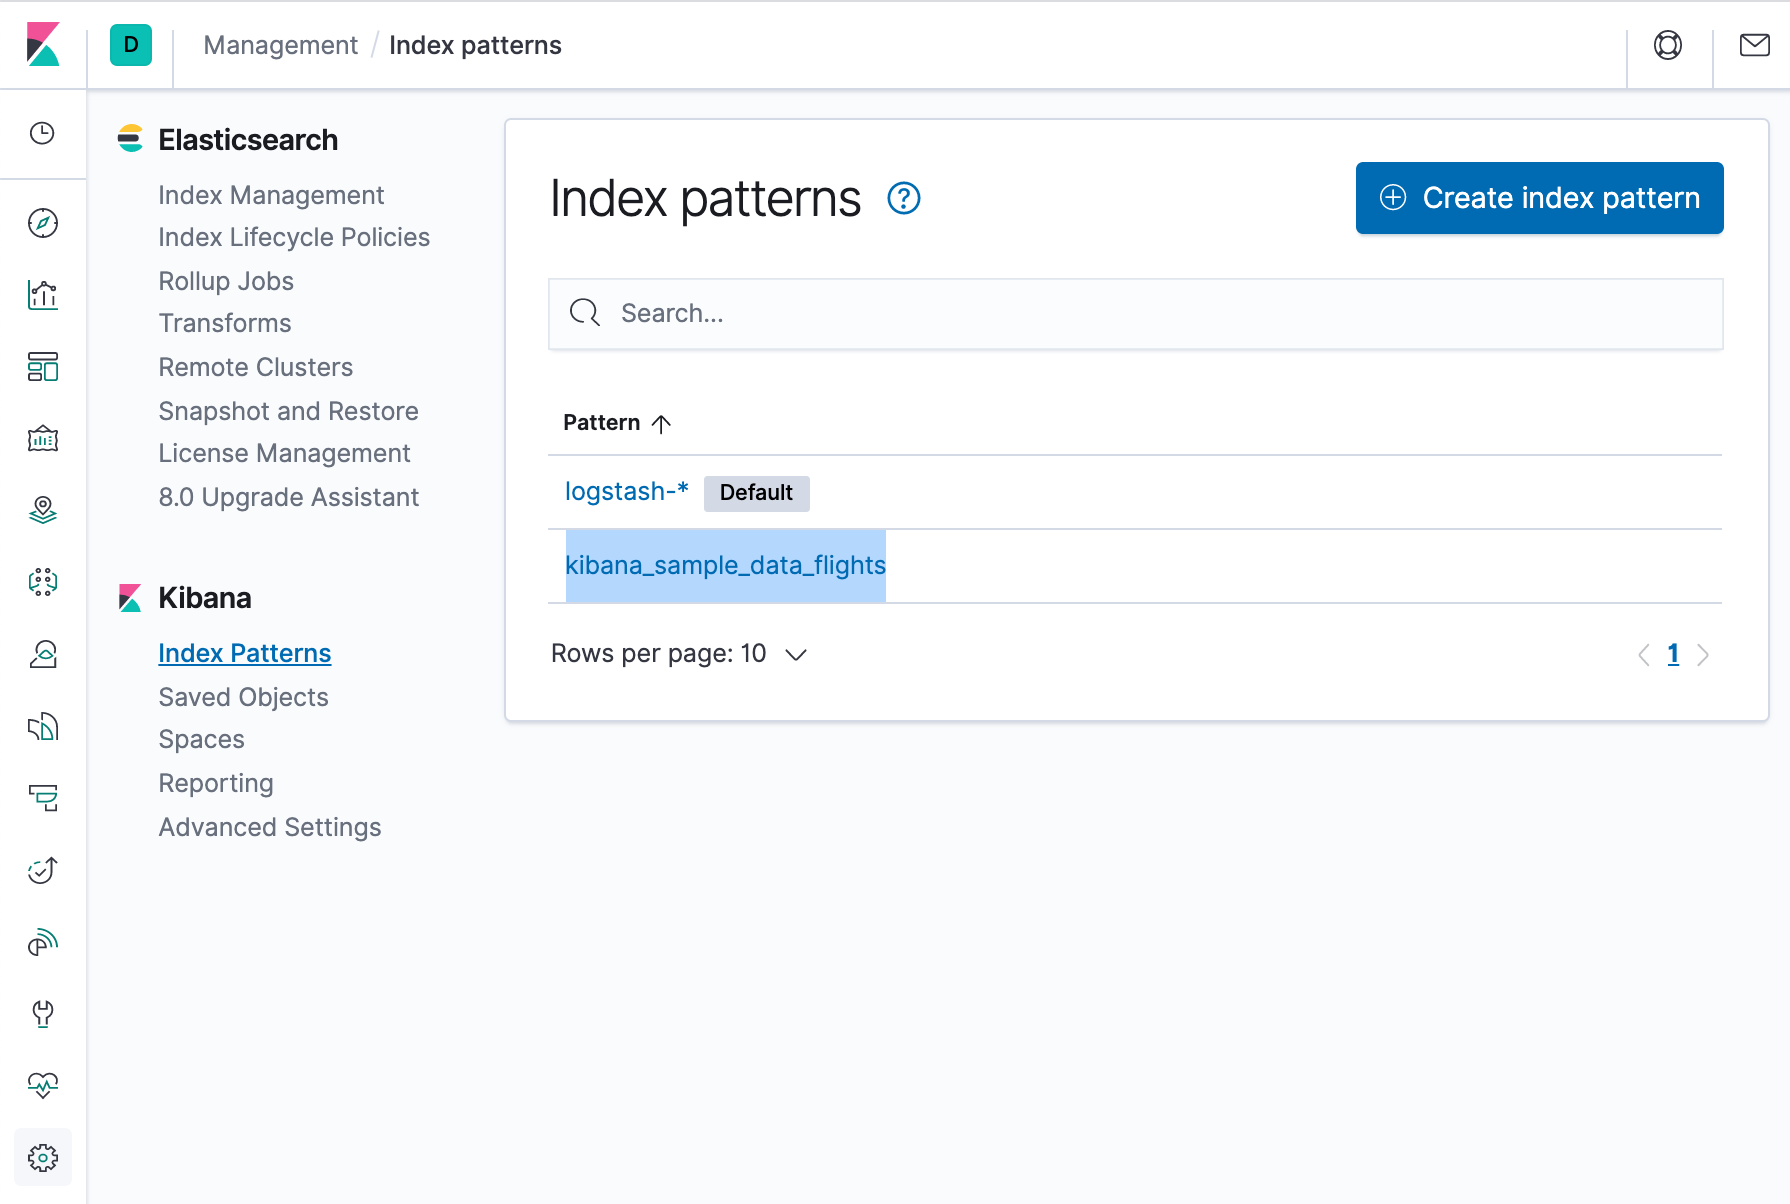Click the help lifebuoy icon in header
This screenshot has width=1790, height=1204.
tap(1668, 45)
